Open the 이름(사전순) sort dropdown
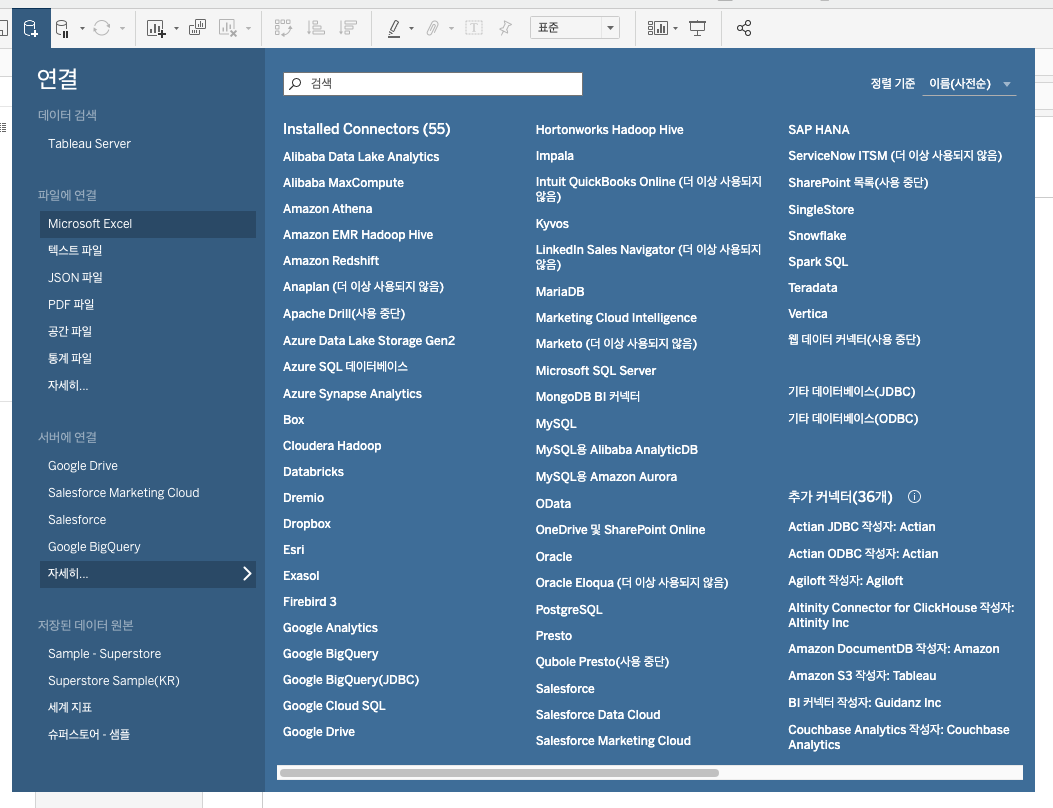 click(x=969, y=84)
